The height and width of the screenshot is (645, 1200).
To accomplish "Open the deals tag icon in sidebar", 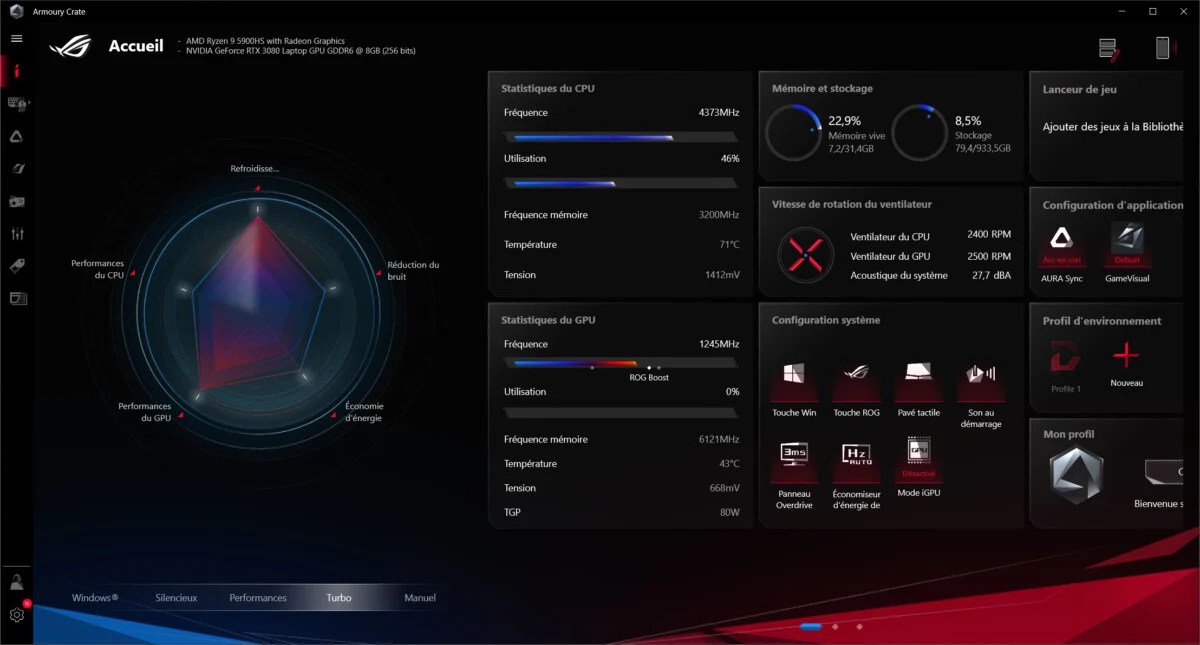I will click(17, 266).
